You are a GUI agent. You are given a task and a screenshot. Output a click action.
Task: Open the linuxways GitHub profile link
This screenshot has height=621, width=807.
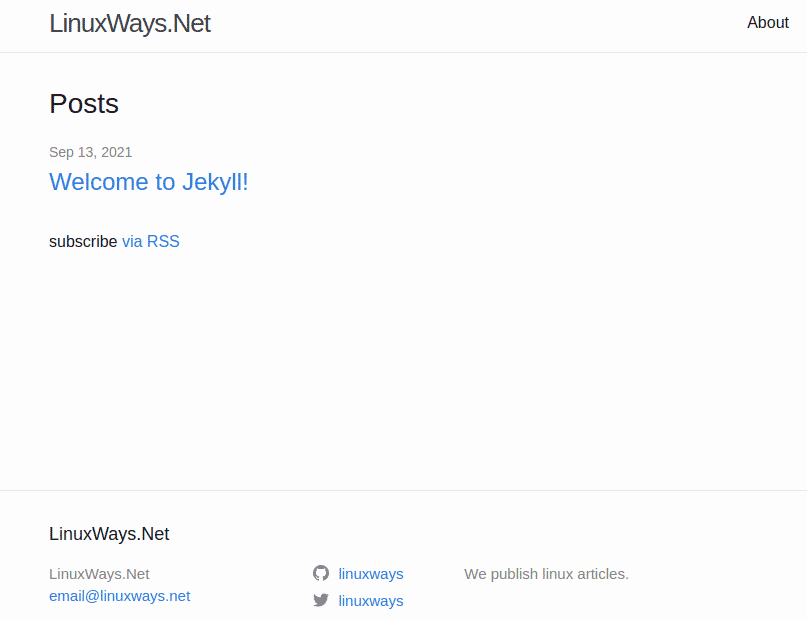(x=371, y=574)
